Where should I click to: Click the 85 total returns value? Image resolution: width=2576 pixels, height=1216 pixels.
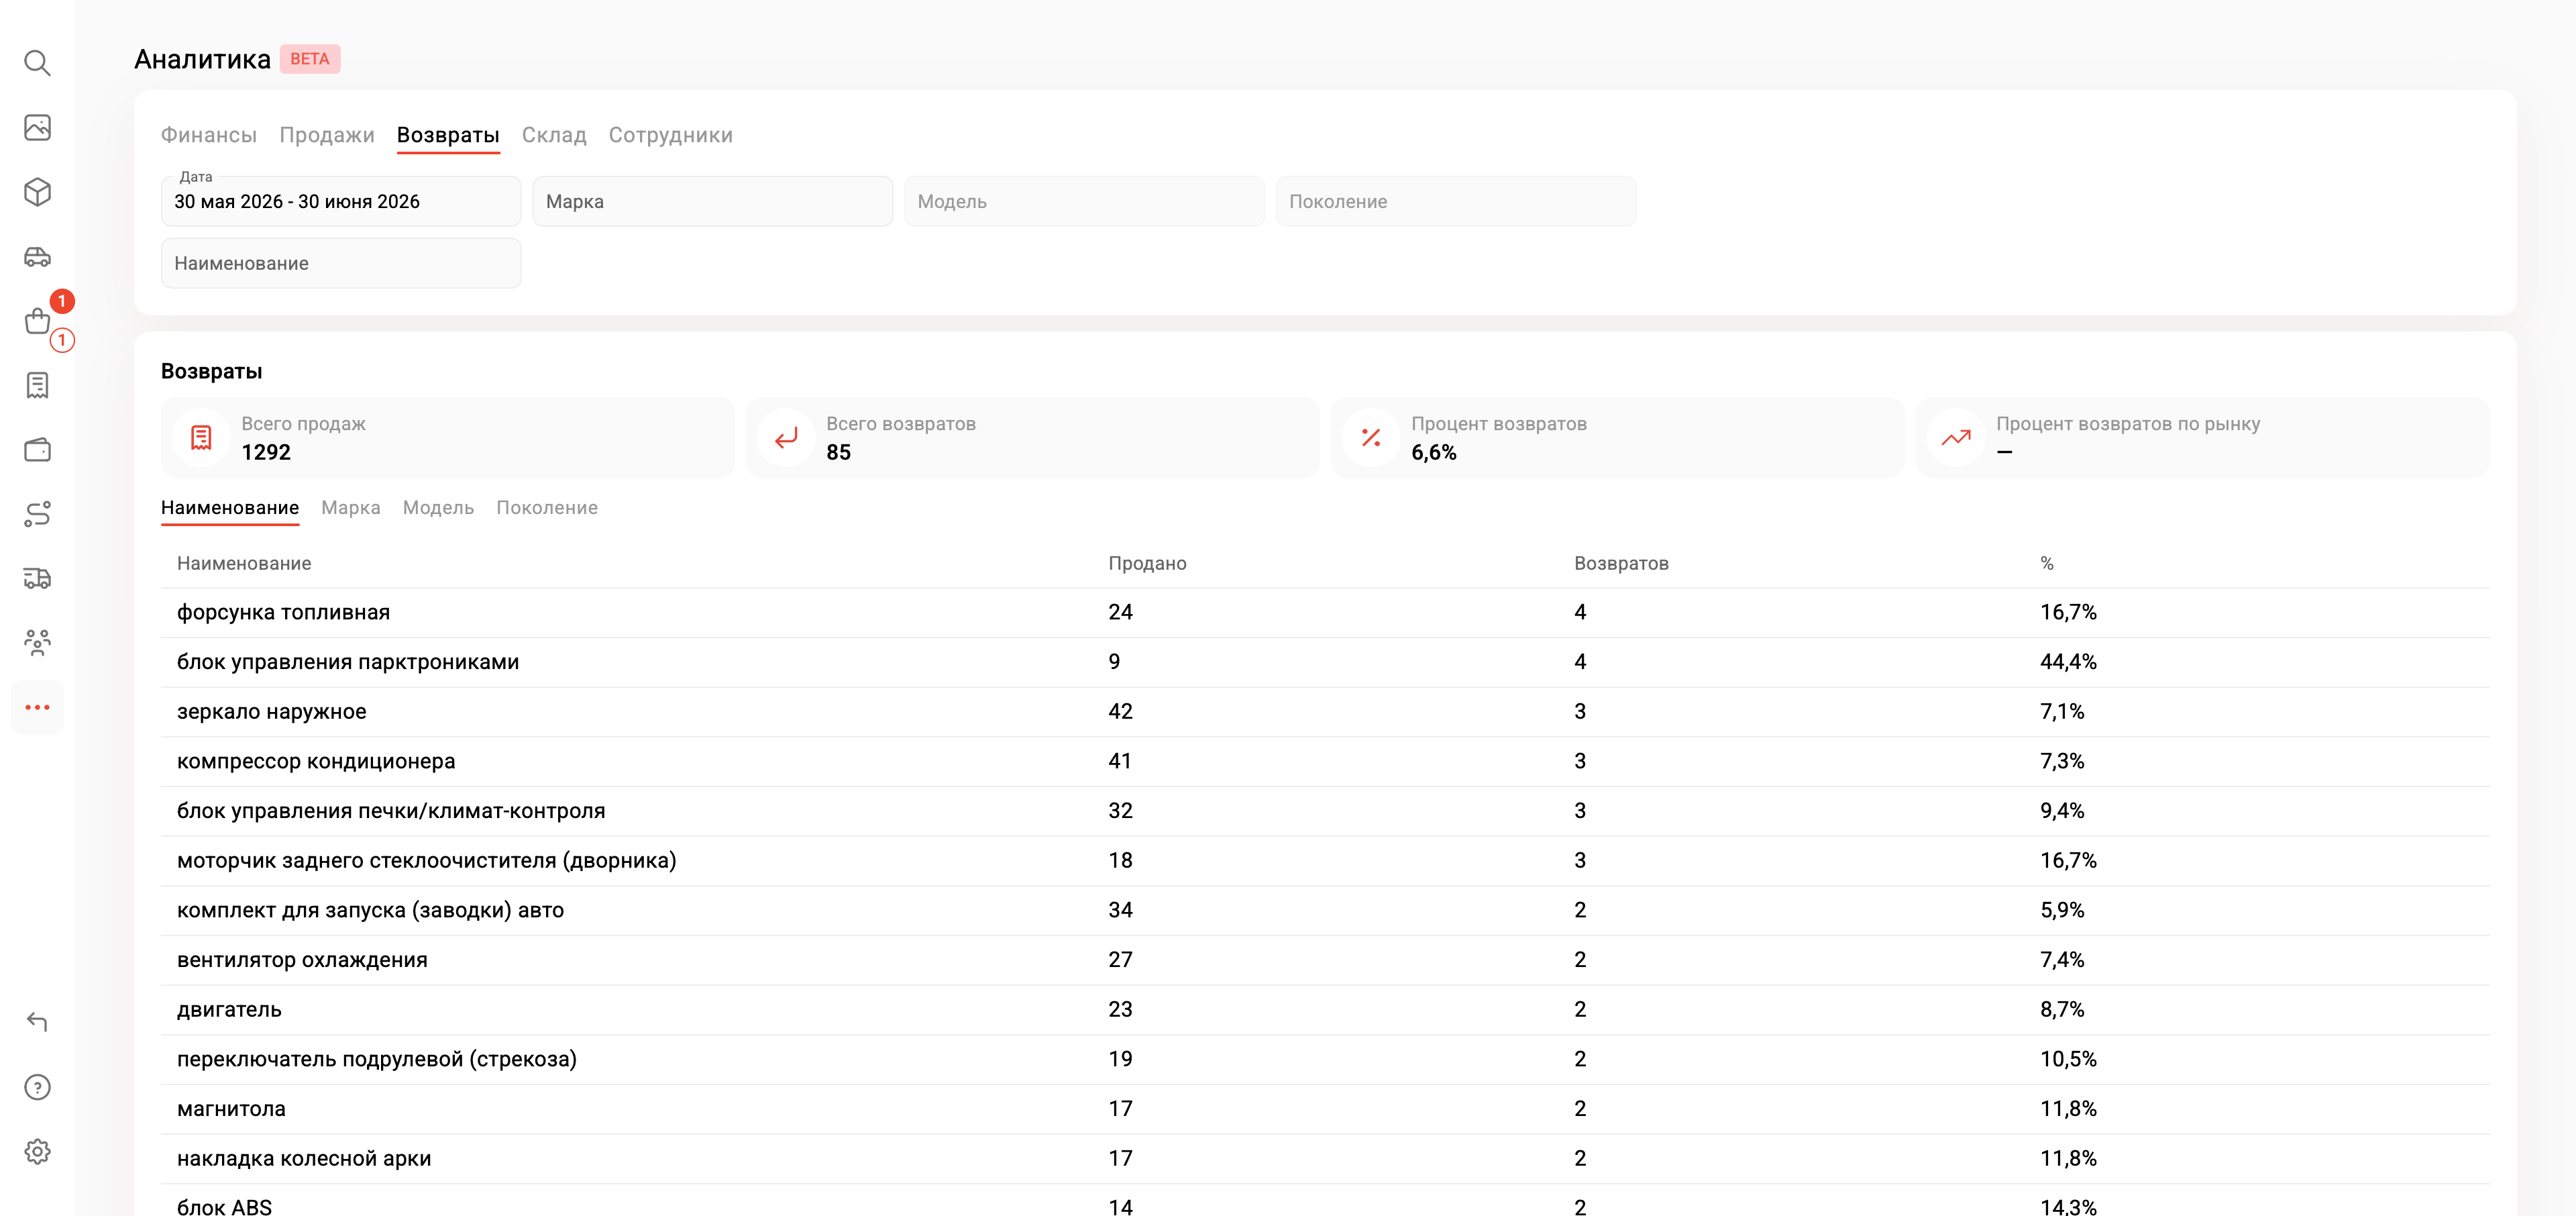pyautogui.click(x=838, y=452)
